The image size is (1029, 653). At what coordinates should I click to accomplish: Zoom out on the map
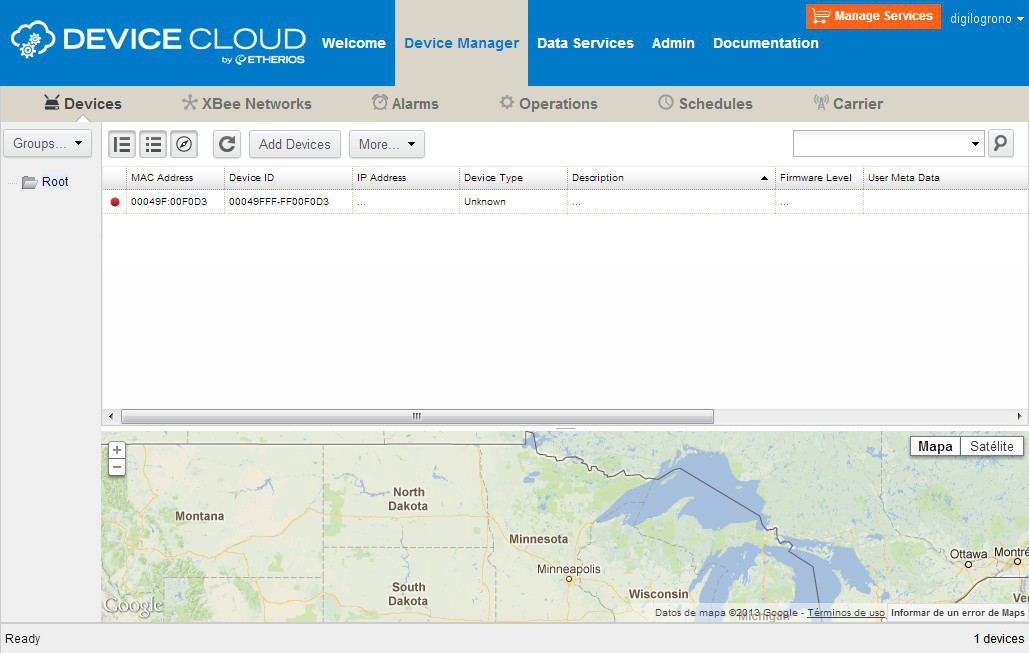pyautogui.click(x=117, y=467)
